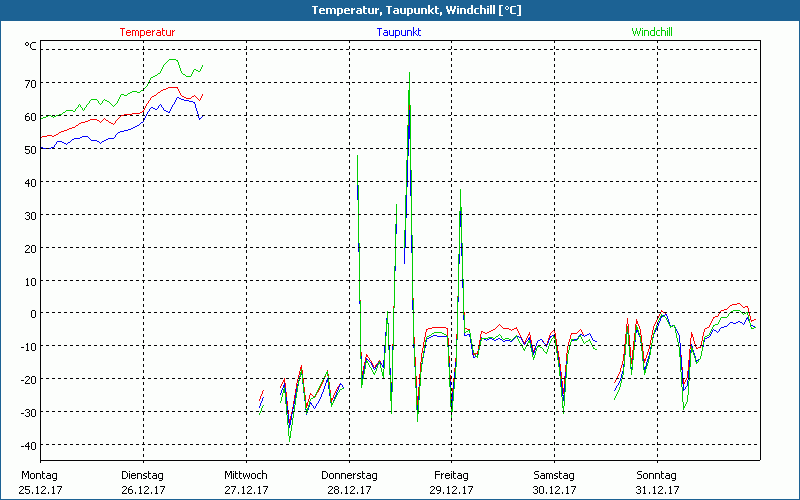Click the 30 value on the y-axis
This screenshot has height=500, width=800.
(x=31, y=216)
